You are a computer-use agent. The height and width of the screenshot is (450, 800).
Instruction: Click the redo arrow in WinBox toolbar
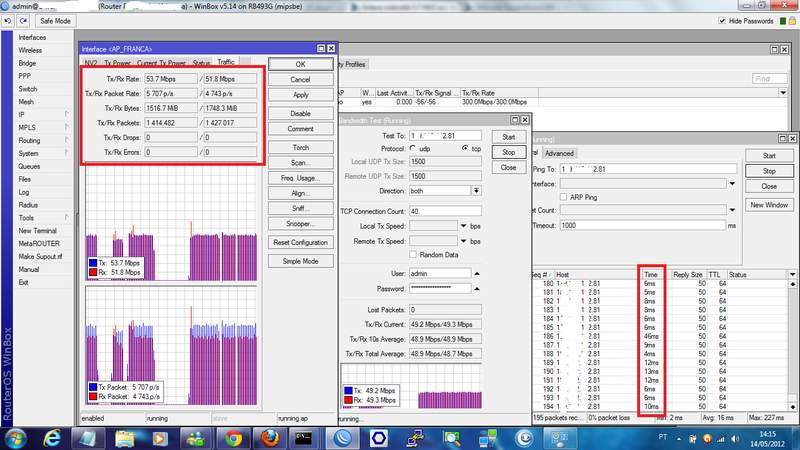(x=24, y=20)
